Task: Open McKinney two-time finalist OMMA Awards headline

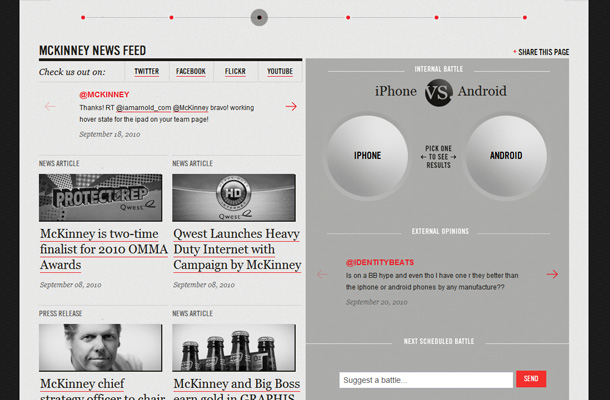Action: (103, 249)
